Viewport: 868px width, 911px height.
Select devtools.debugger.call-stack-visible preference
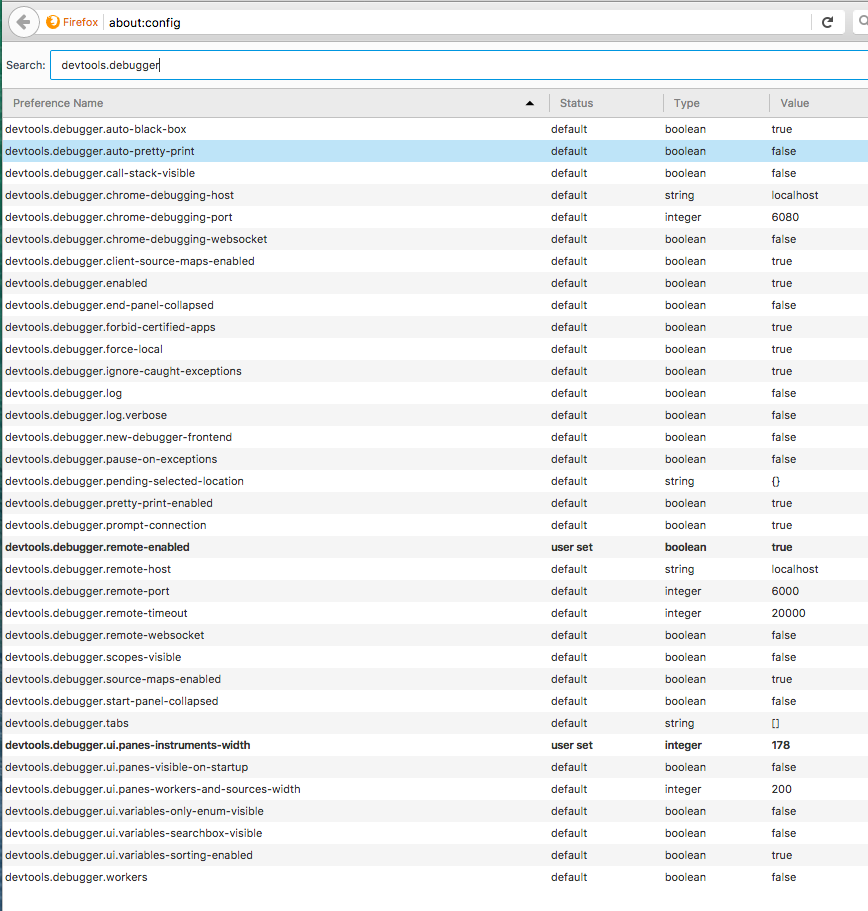pos(435,173)
